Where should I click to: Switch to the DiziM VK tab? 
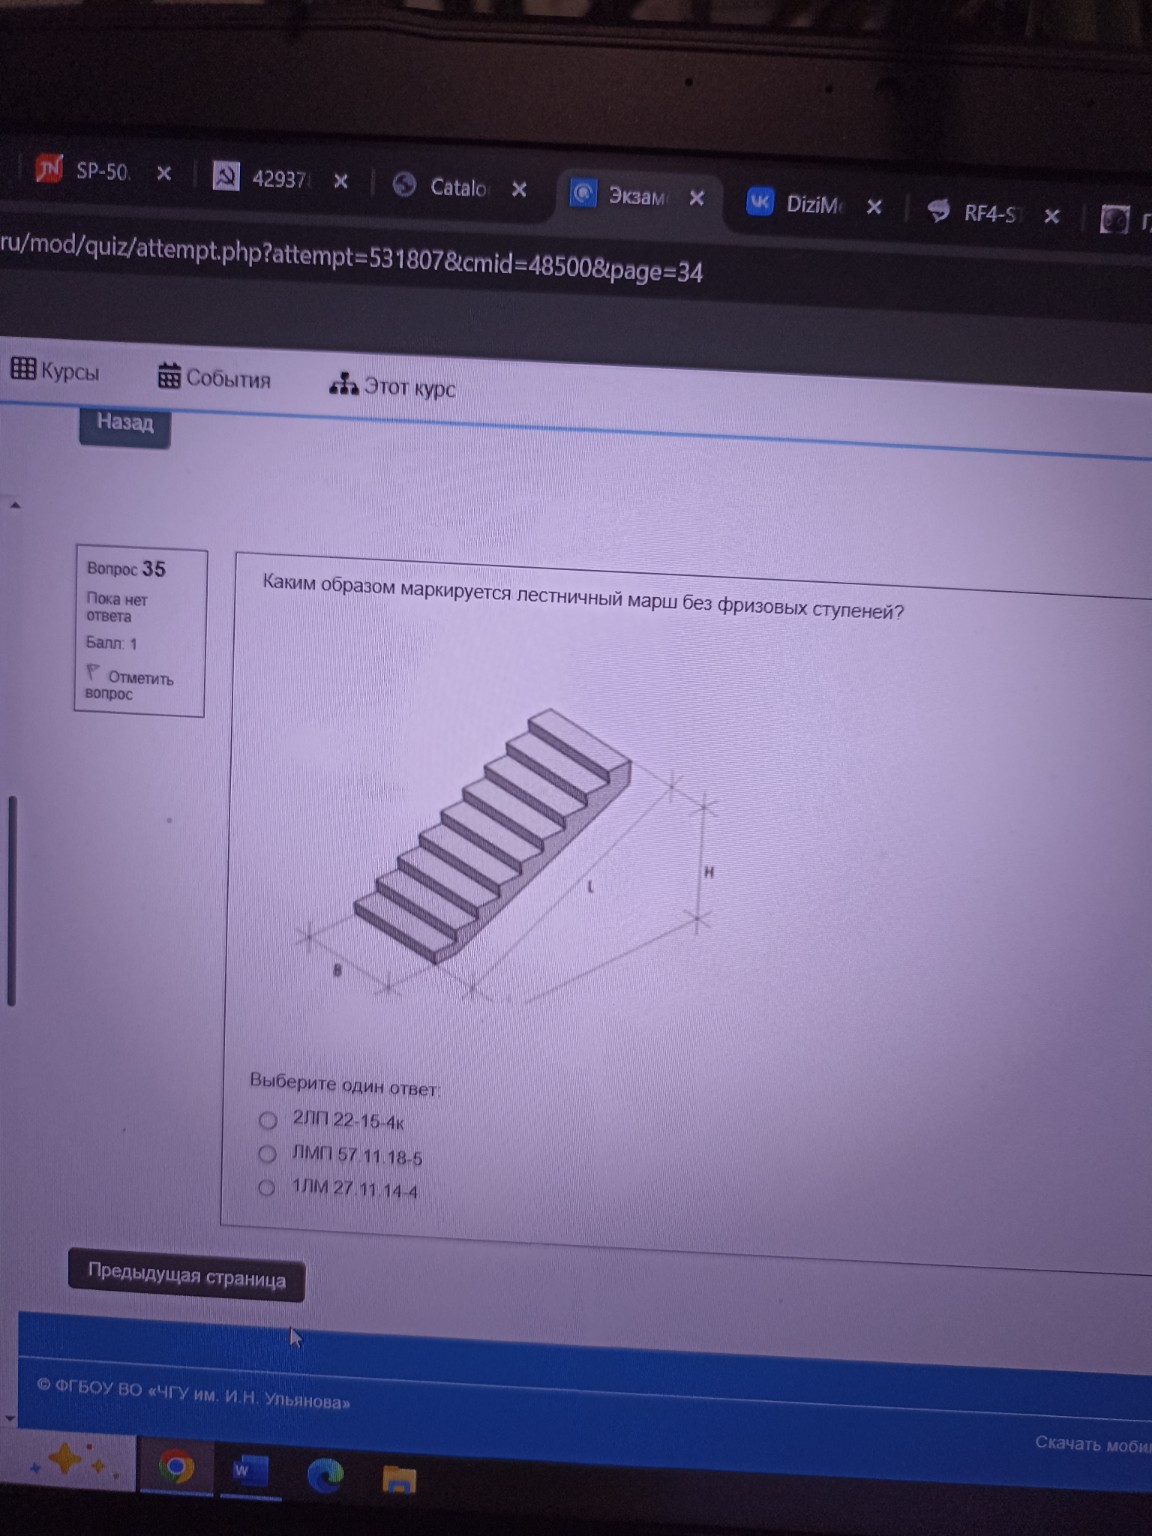(800, 204)
